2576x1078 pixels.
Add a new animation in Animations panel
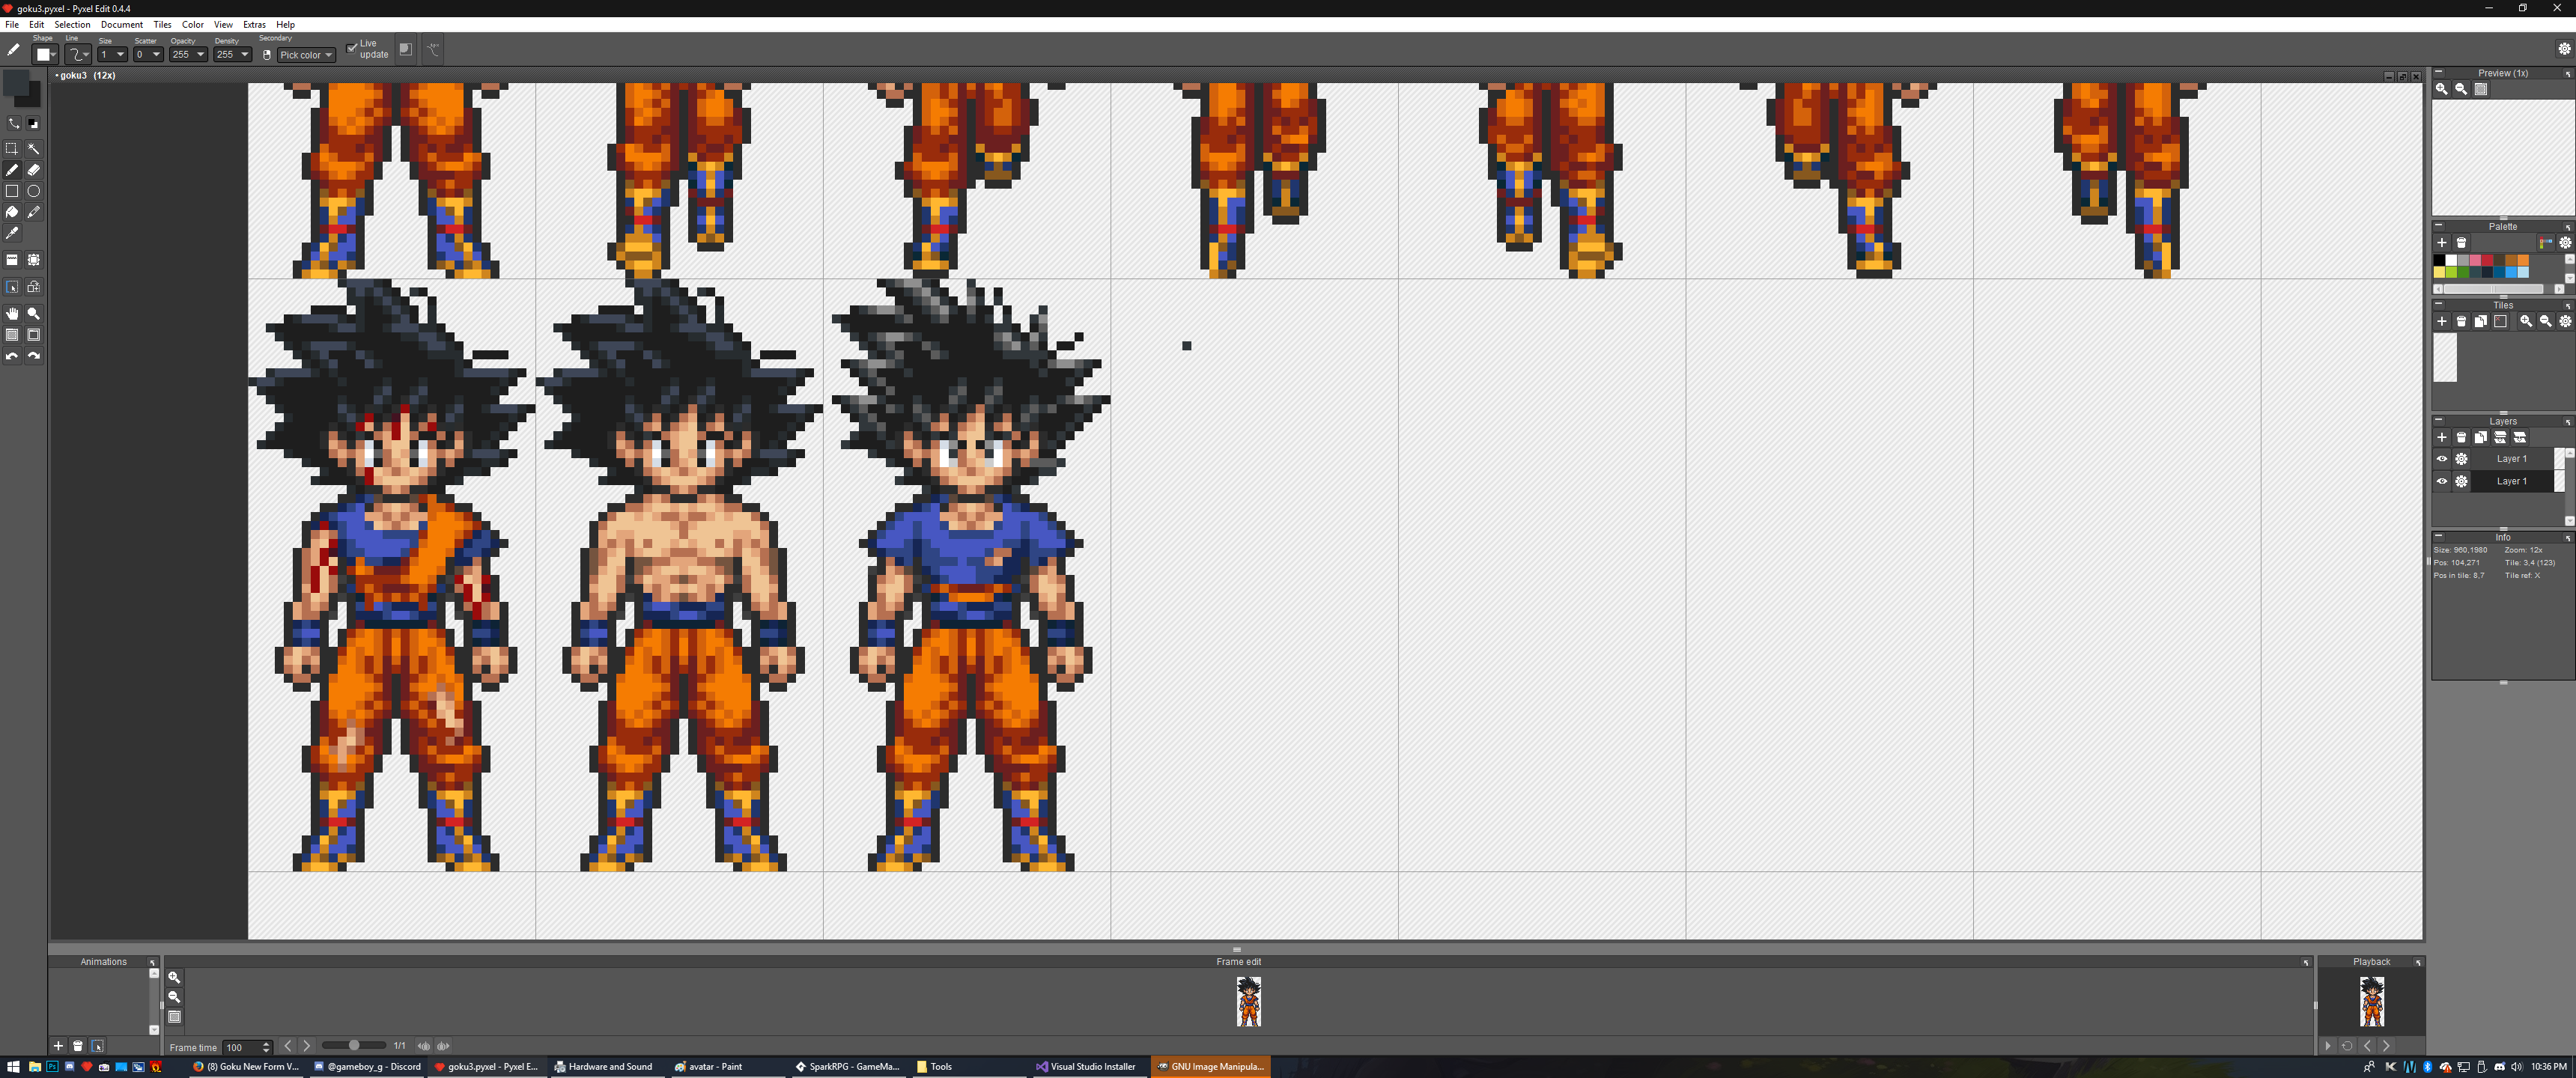tap(58, 1046)
